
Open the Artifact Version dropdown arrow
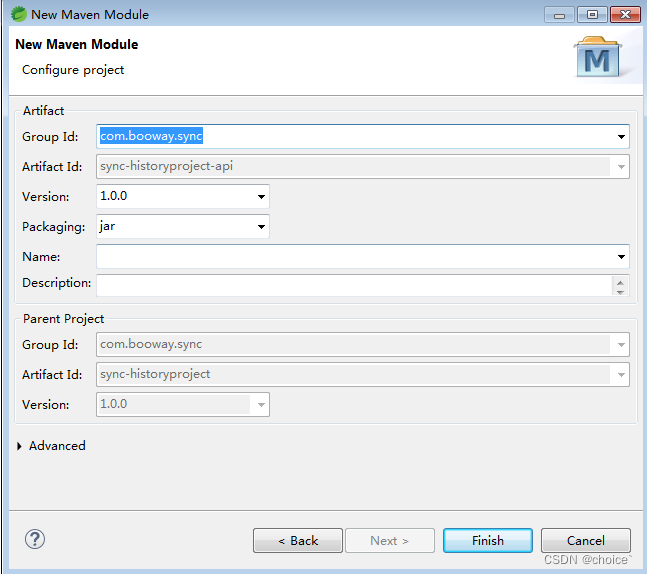261,197
